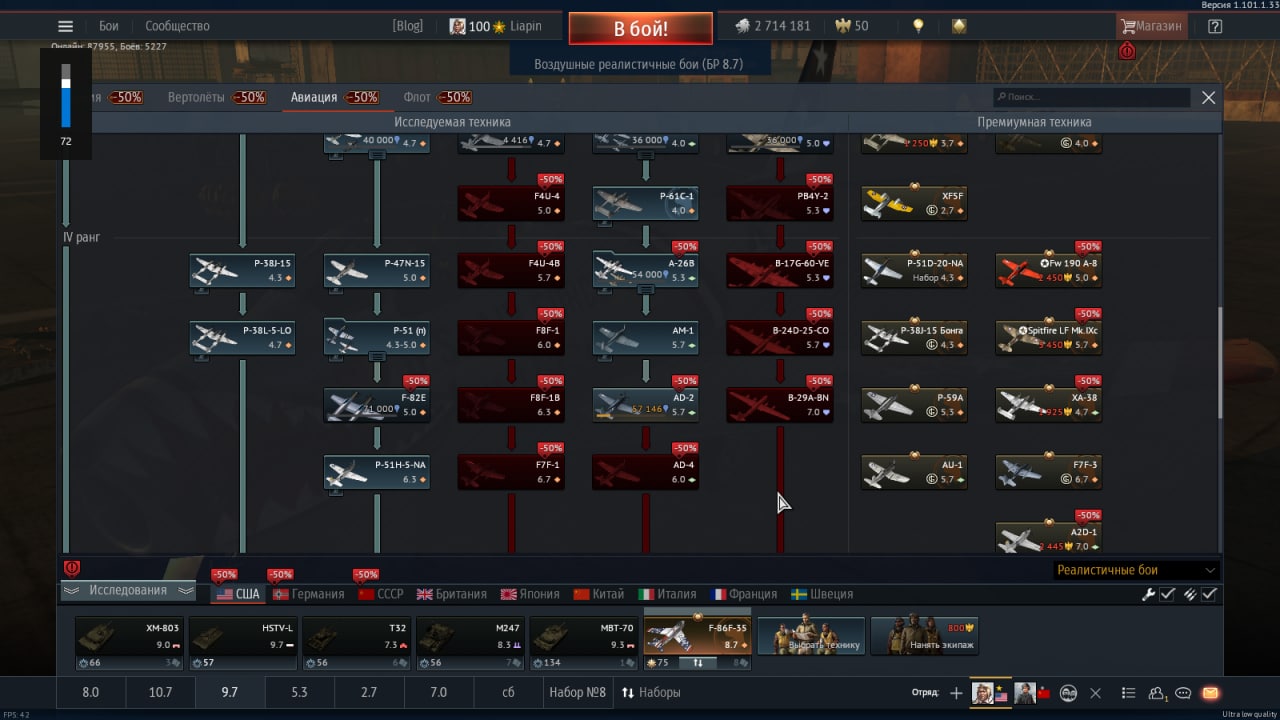Switch to the Флот tab
The width and height of the screenshot is (1280, 720).
[x=437, y=97]
